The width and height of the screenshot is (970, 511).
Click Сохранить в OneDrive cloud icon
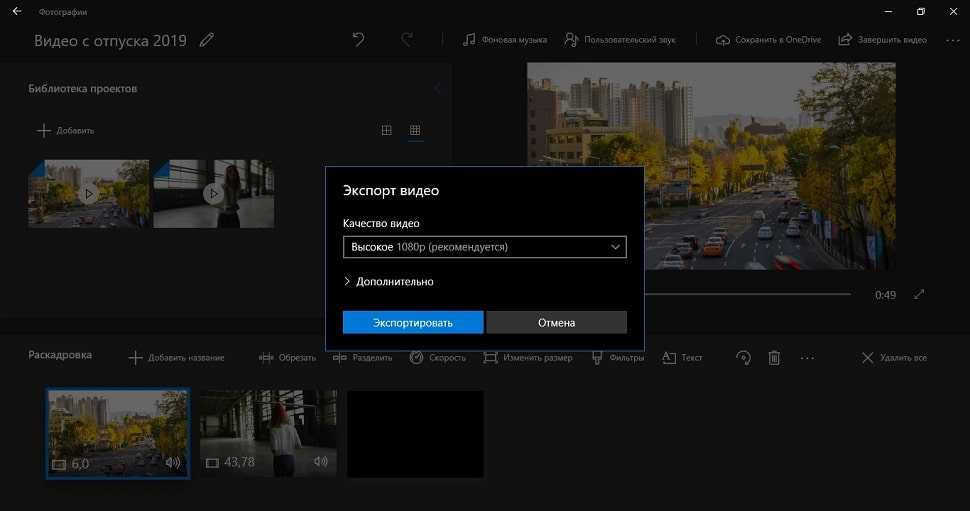[x=768, y=40]
